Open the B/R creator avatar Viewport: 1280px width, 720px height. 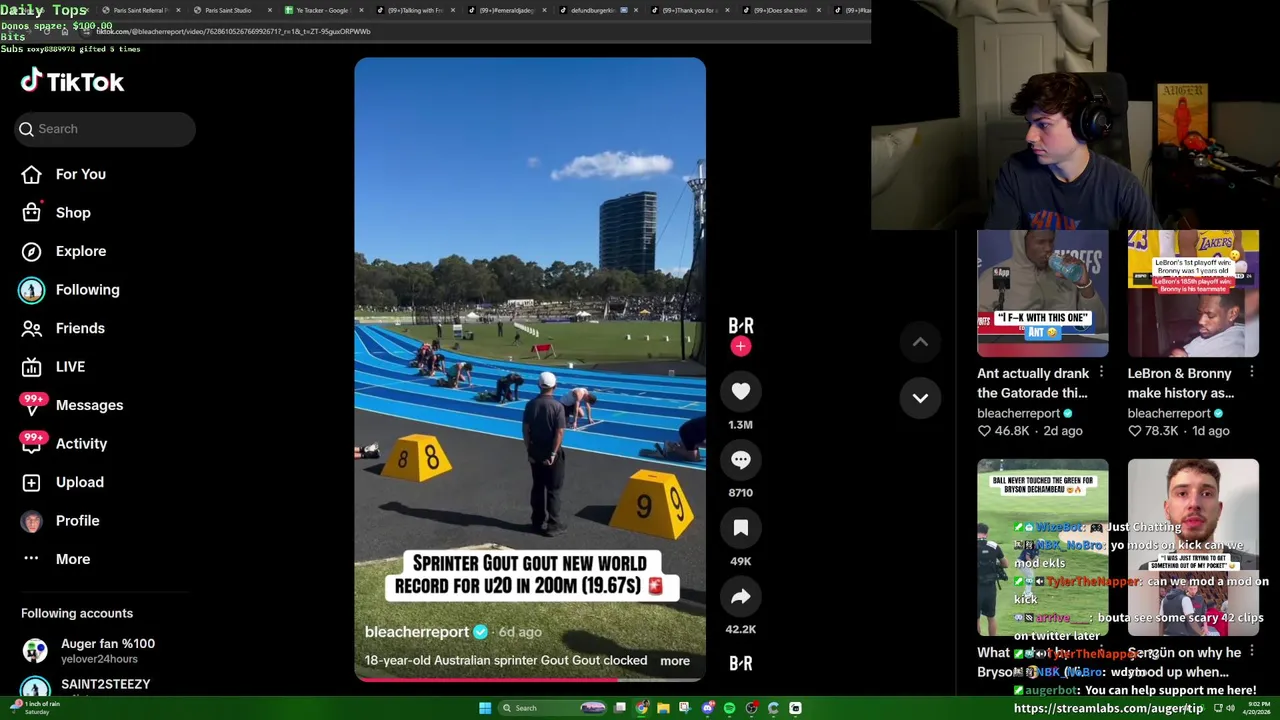tap(740, 326)
